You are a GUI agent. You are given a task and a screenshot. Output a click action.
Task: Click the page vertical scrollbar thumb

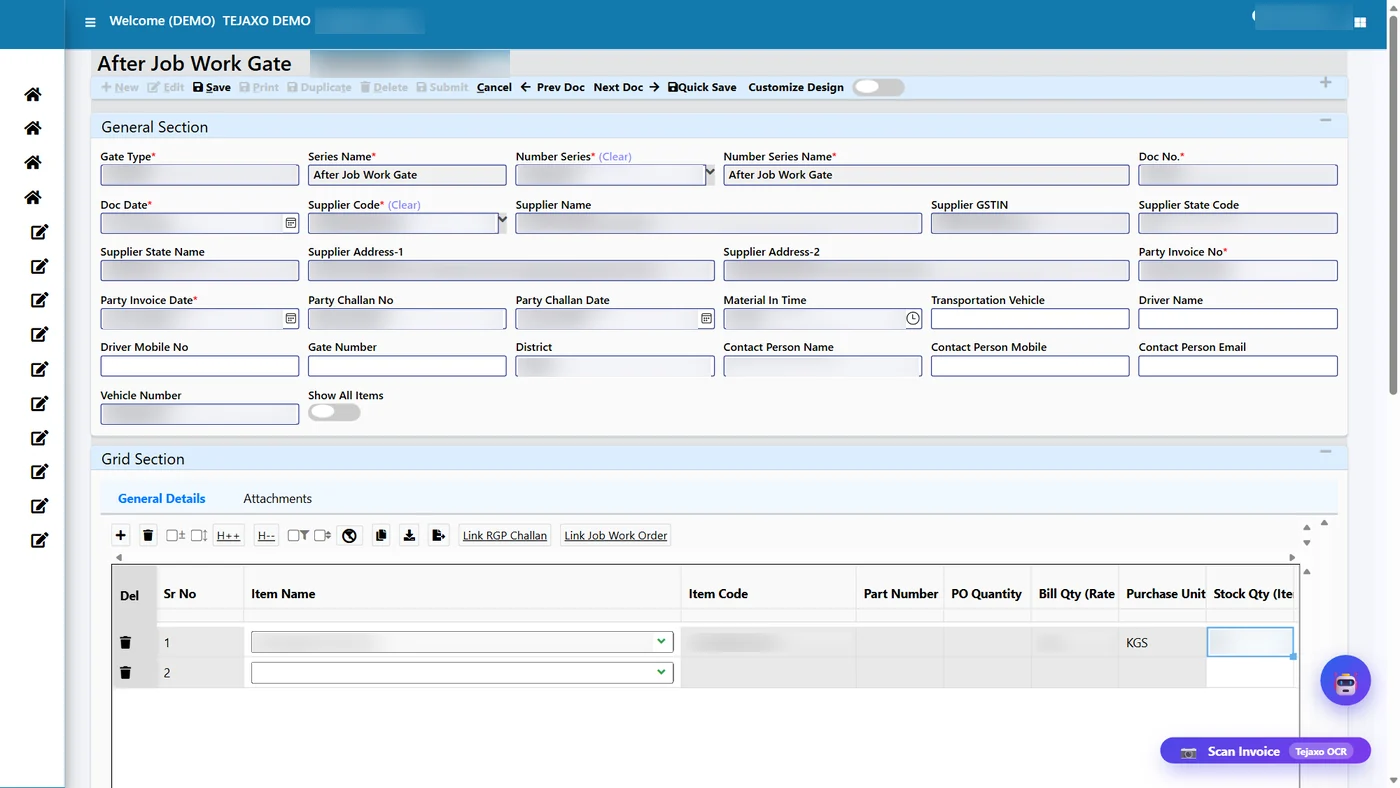(x=1393, y=205)
